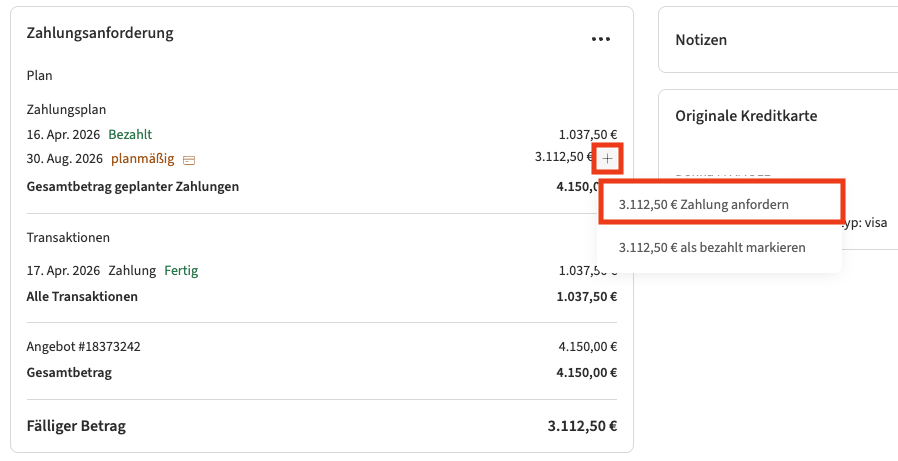
Task: Choose "3.112,50 € als bezahlt markieren"
Action: click(712, 247)
